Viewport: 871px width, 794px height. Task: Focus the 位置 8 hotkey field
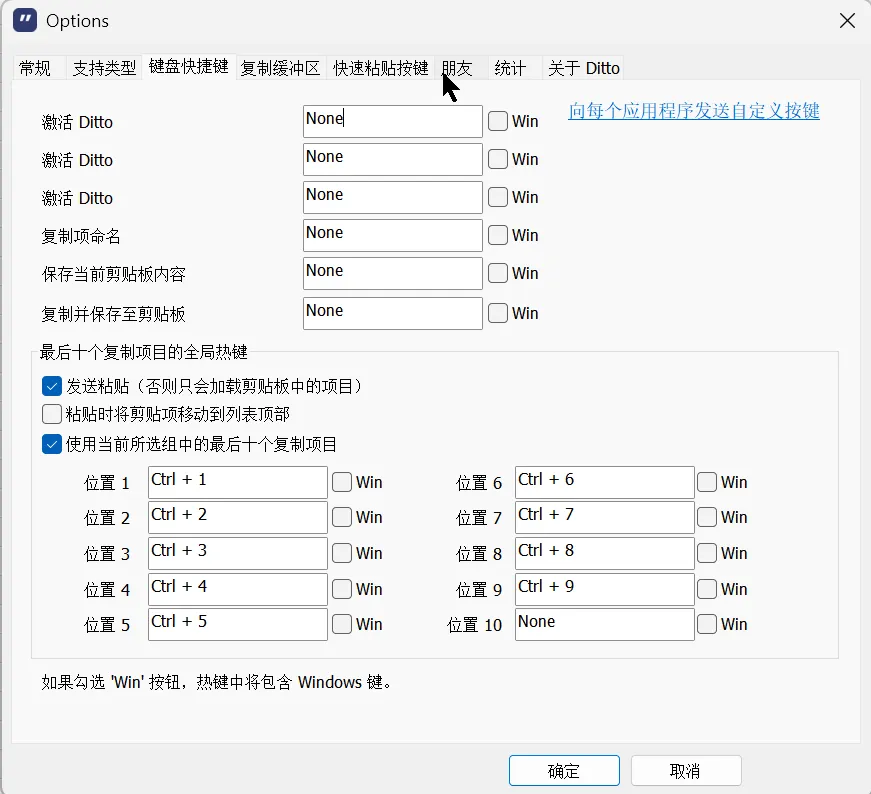click(605, 553)
